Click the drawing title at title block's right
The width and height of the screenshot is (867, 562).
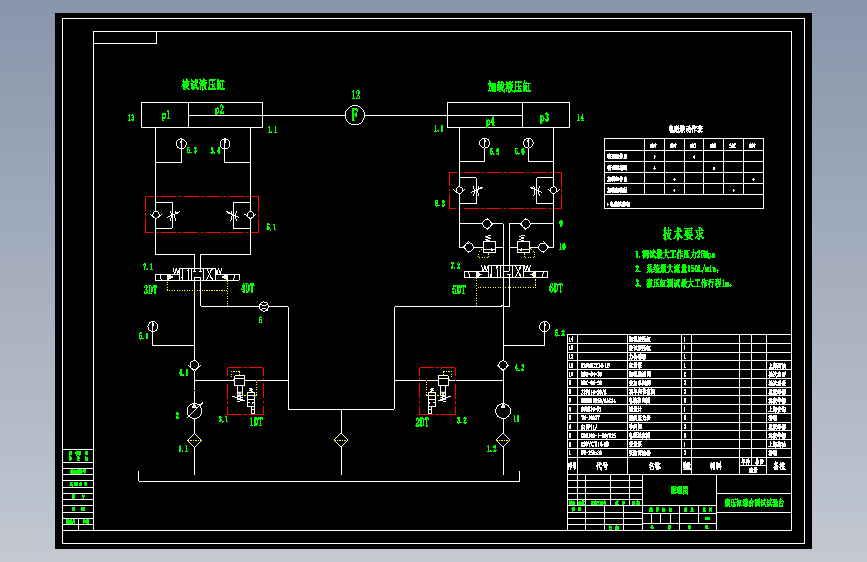pyautogui.click(x=754, y=503)
